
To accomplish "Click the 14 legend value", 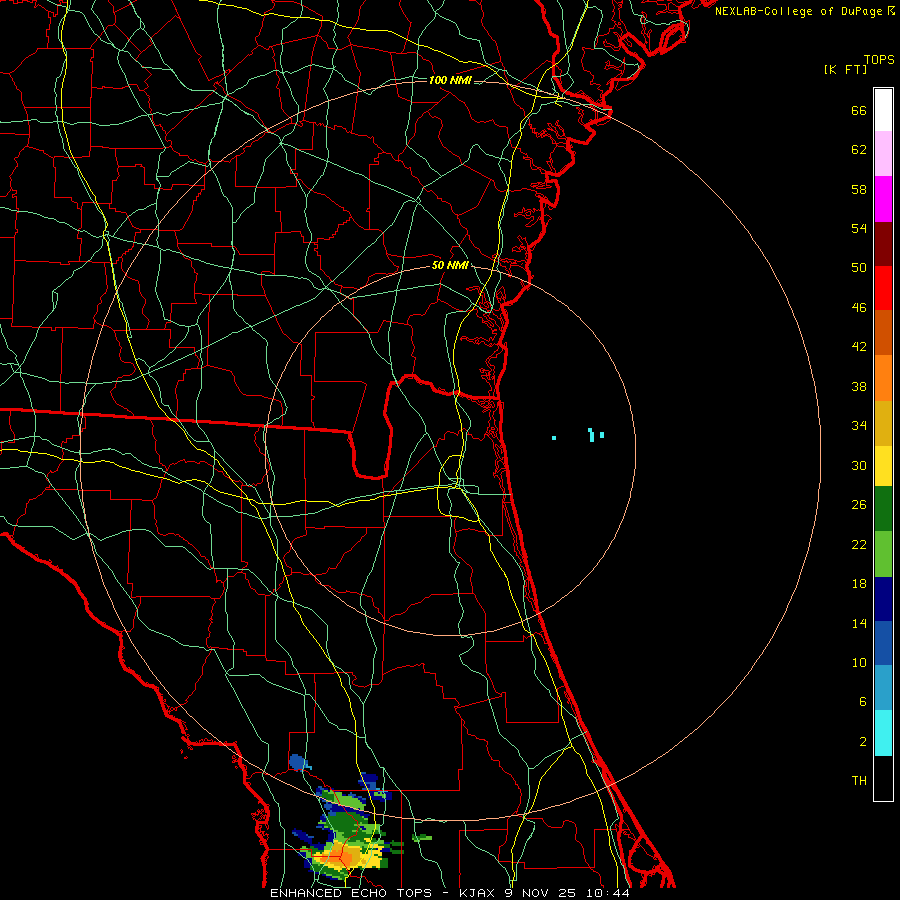I will pyautogui.click(x=859, y=623).
